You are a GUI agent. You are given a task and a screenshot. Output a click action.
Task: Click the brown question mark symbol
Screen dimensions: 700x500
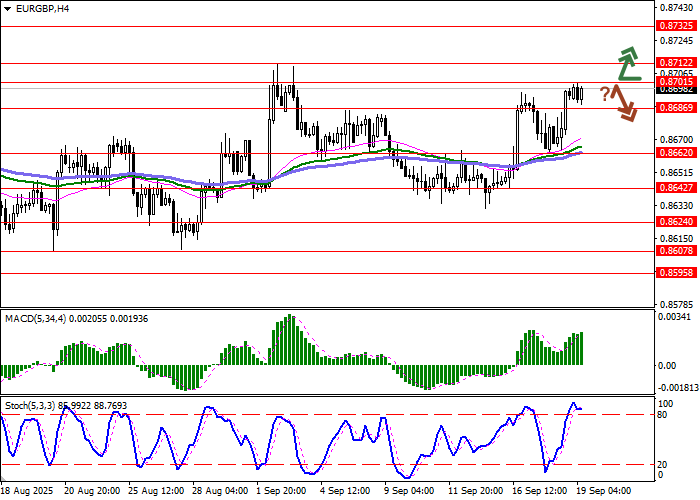tap(605, 94)
